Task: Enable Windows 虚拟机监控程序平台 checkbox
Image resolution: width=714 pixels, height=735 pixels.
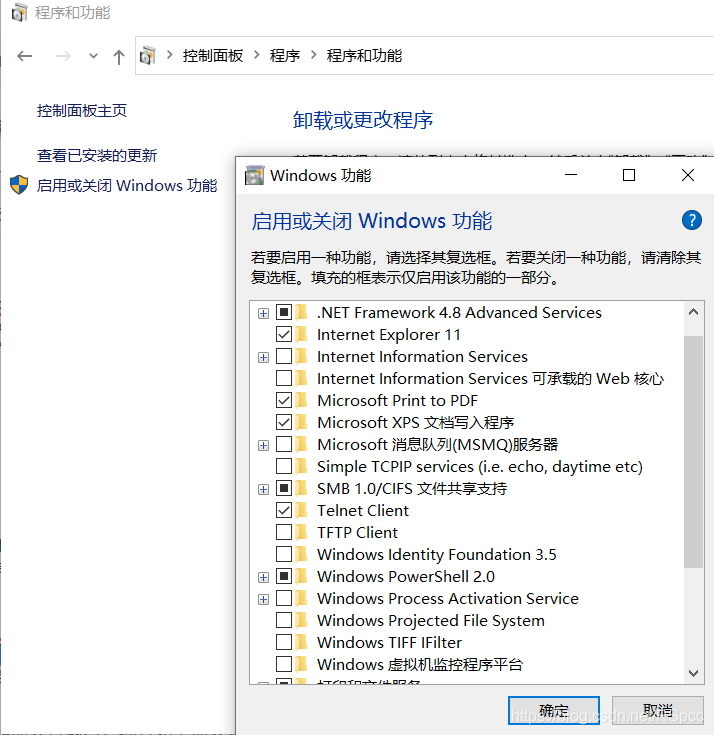Action: point(284,664)
